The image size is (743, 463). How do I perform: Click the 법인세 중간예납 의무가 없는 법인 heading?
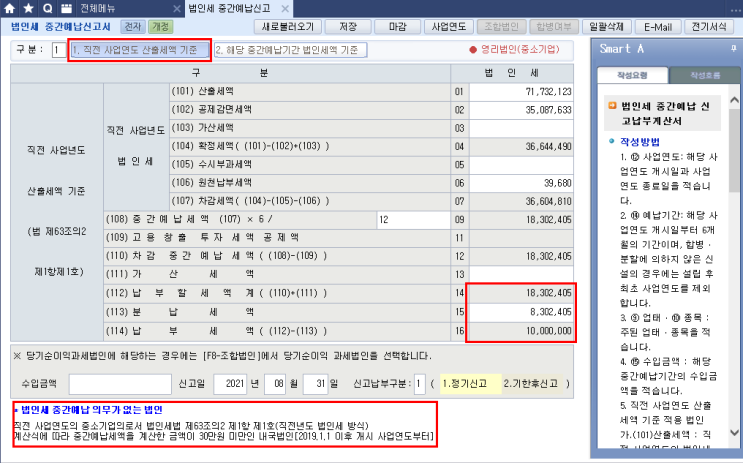pos(92,409)
